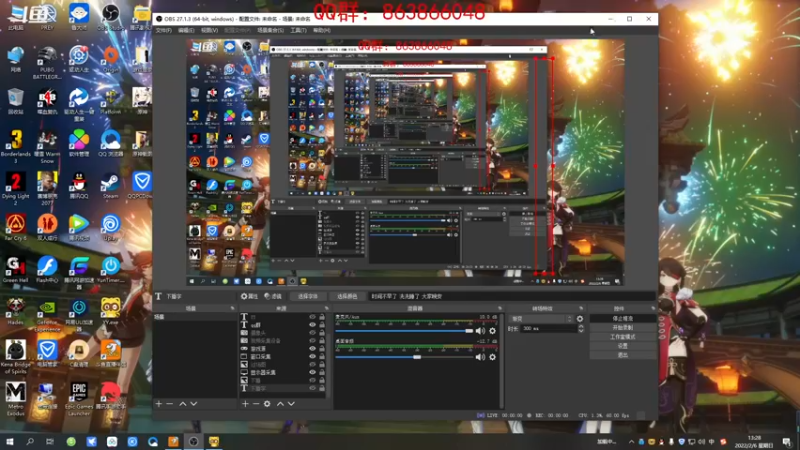
Task: Open GeForce Experience desktop shortcut
Action: click(x=47, y=315)
